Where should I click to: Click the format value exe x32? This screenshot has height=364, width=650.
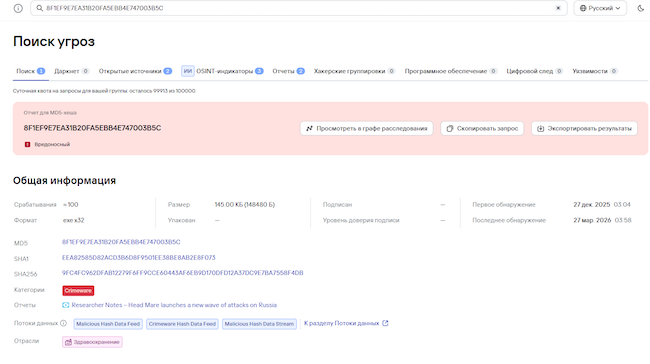(x=73, y=220)
